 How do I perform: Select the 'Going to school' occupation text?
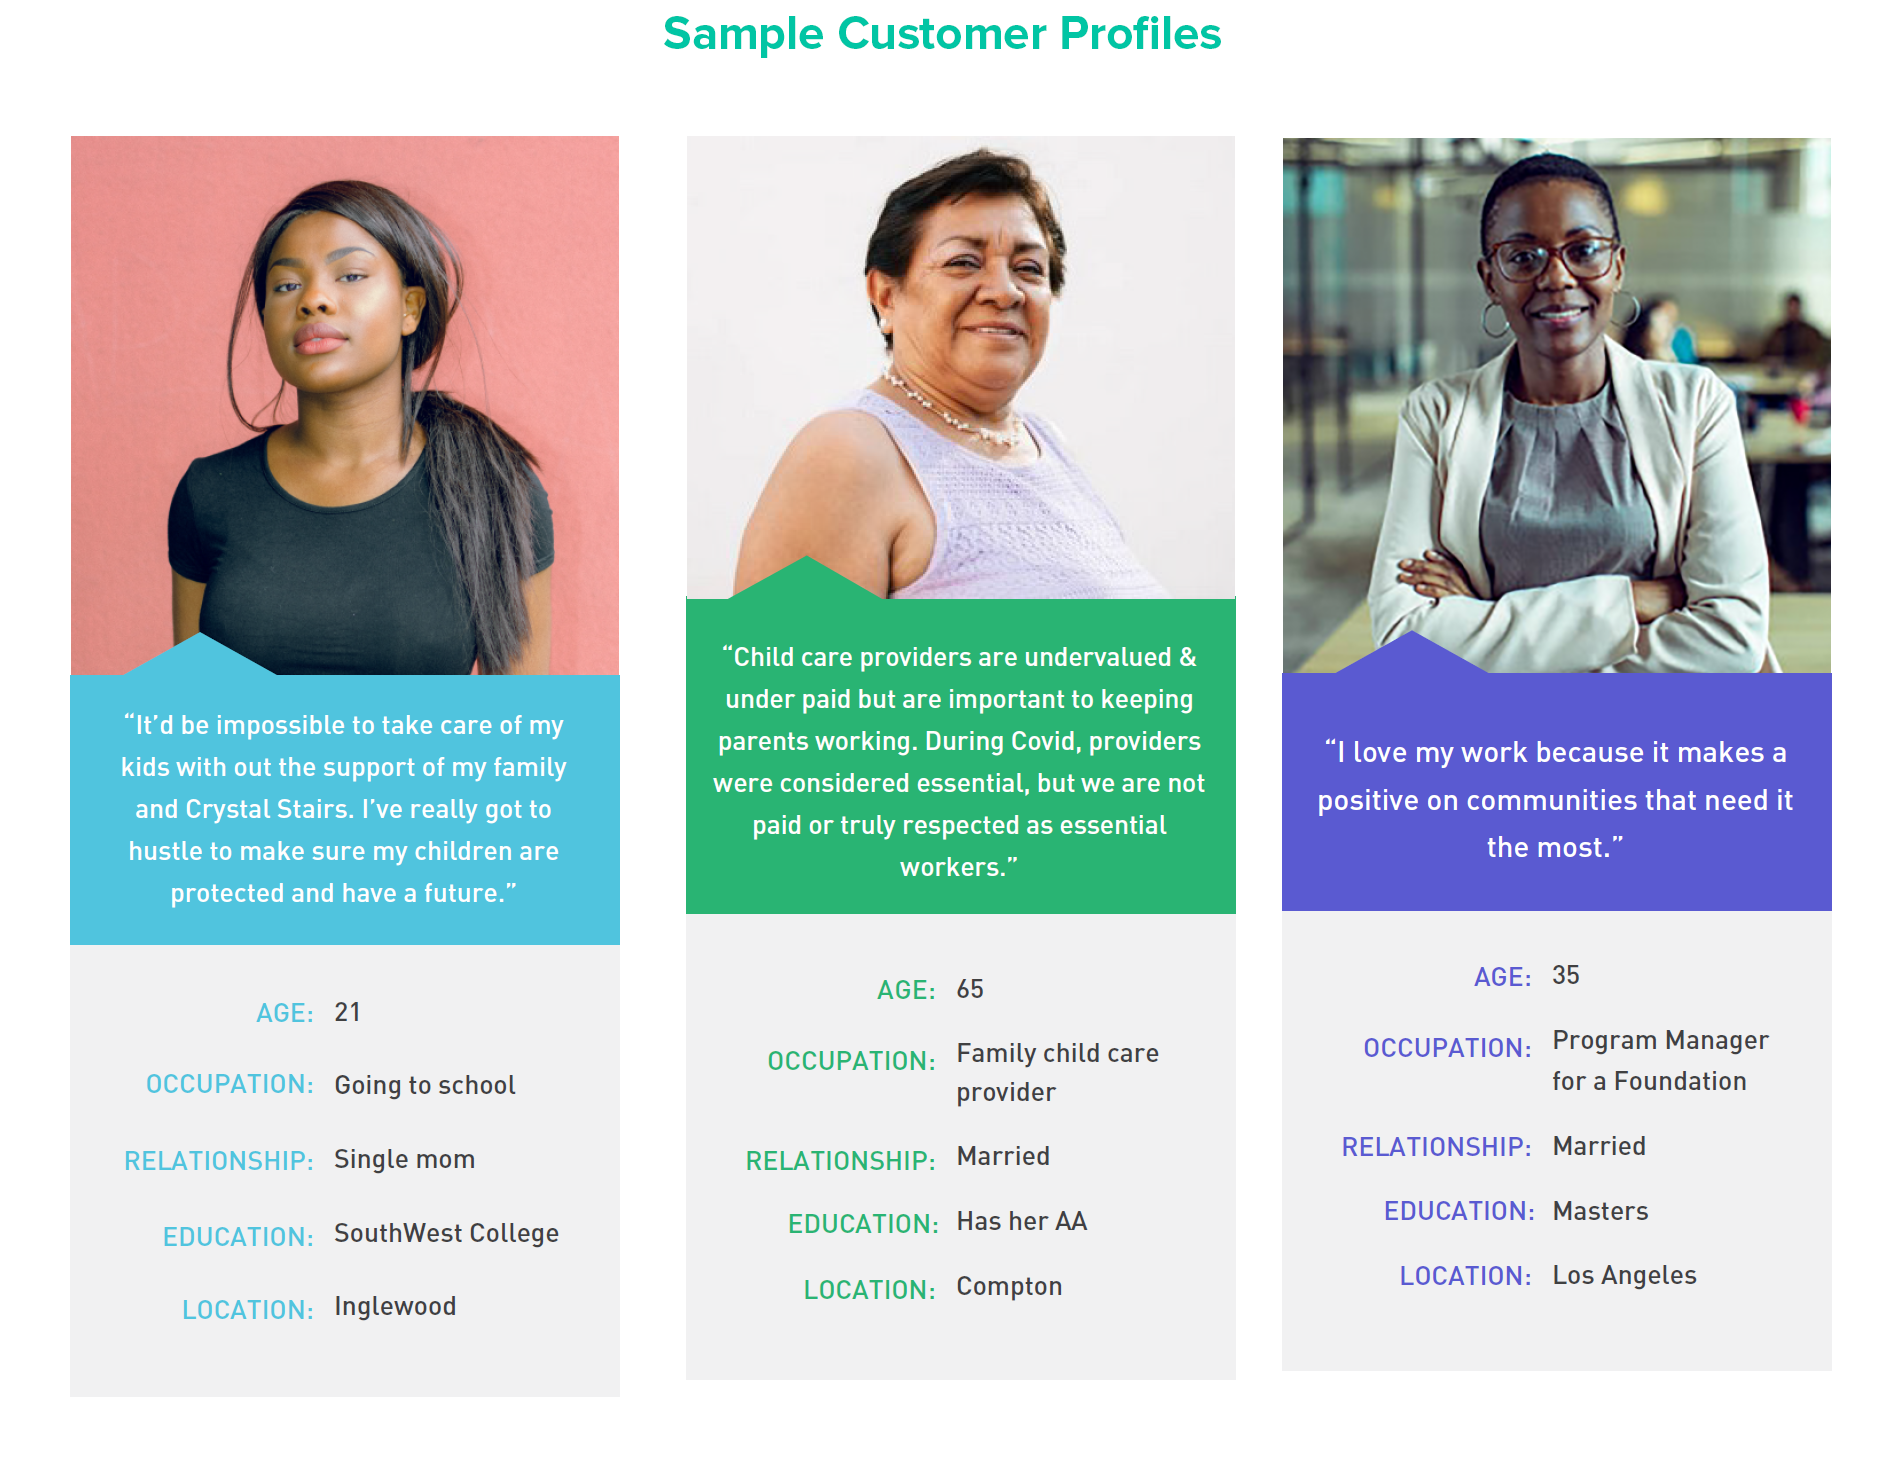425,1085
